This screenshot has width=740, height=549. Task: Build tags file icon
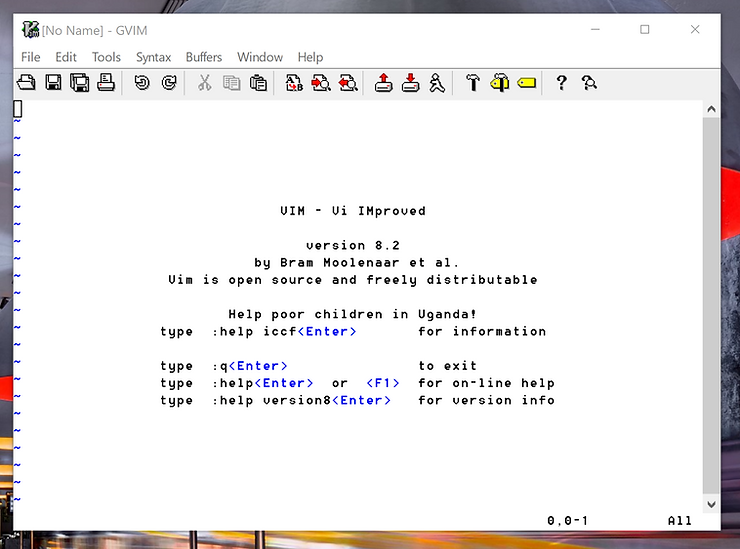[500, 83]
